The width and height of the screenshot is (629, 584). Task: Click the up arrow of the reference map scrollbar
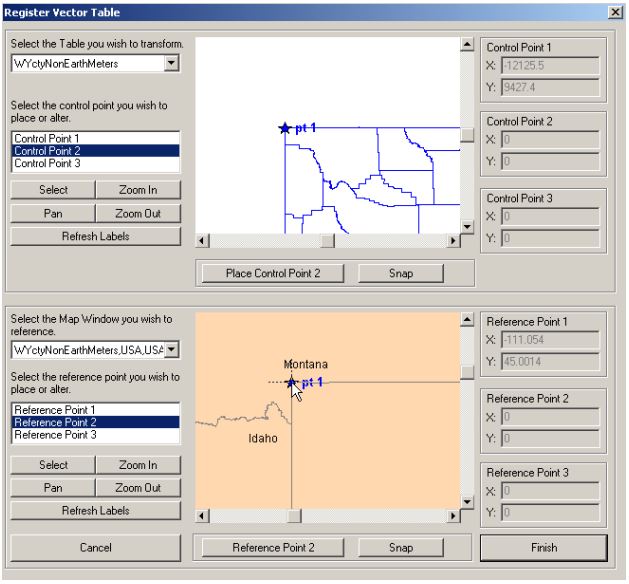pyautogui.click(x=467, y=319)
